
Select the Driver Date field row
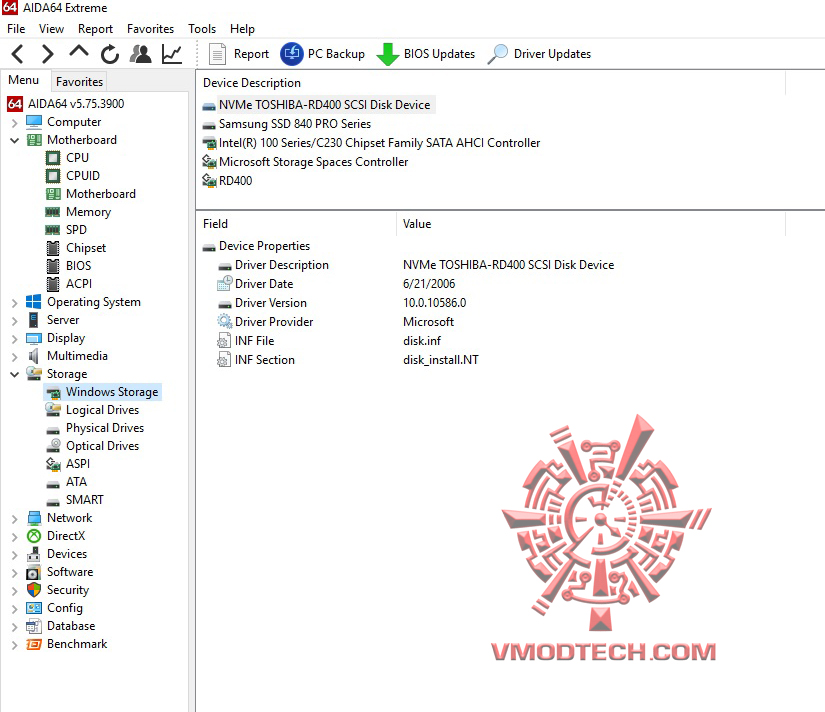337,284
